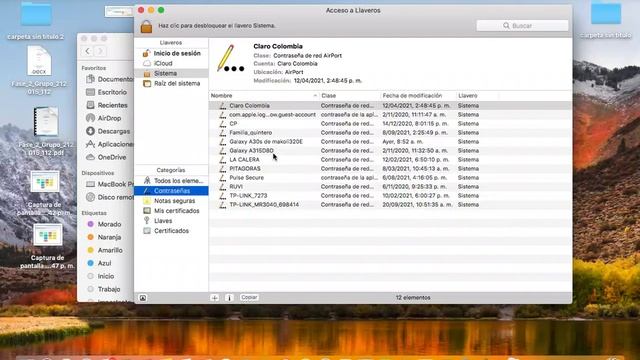Open Descargas in Finder sidebar
This screenshot has width=640, height=360.
click(x=109, y=131)
